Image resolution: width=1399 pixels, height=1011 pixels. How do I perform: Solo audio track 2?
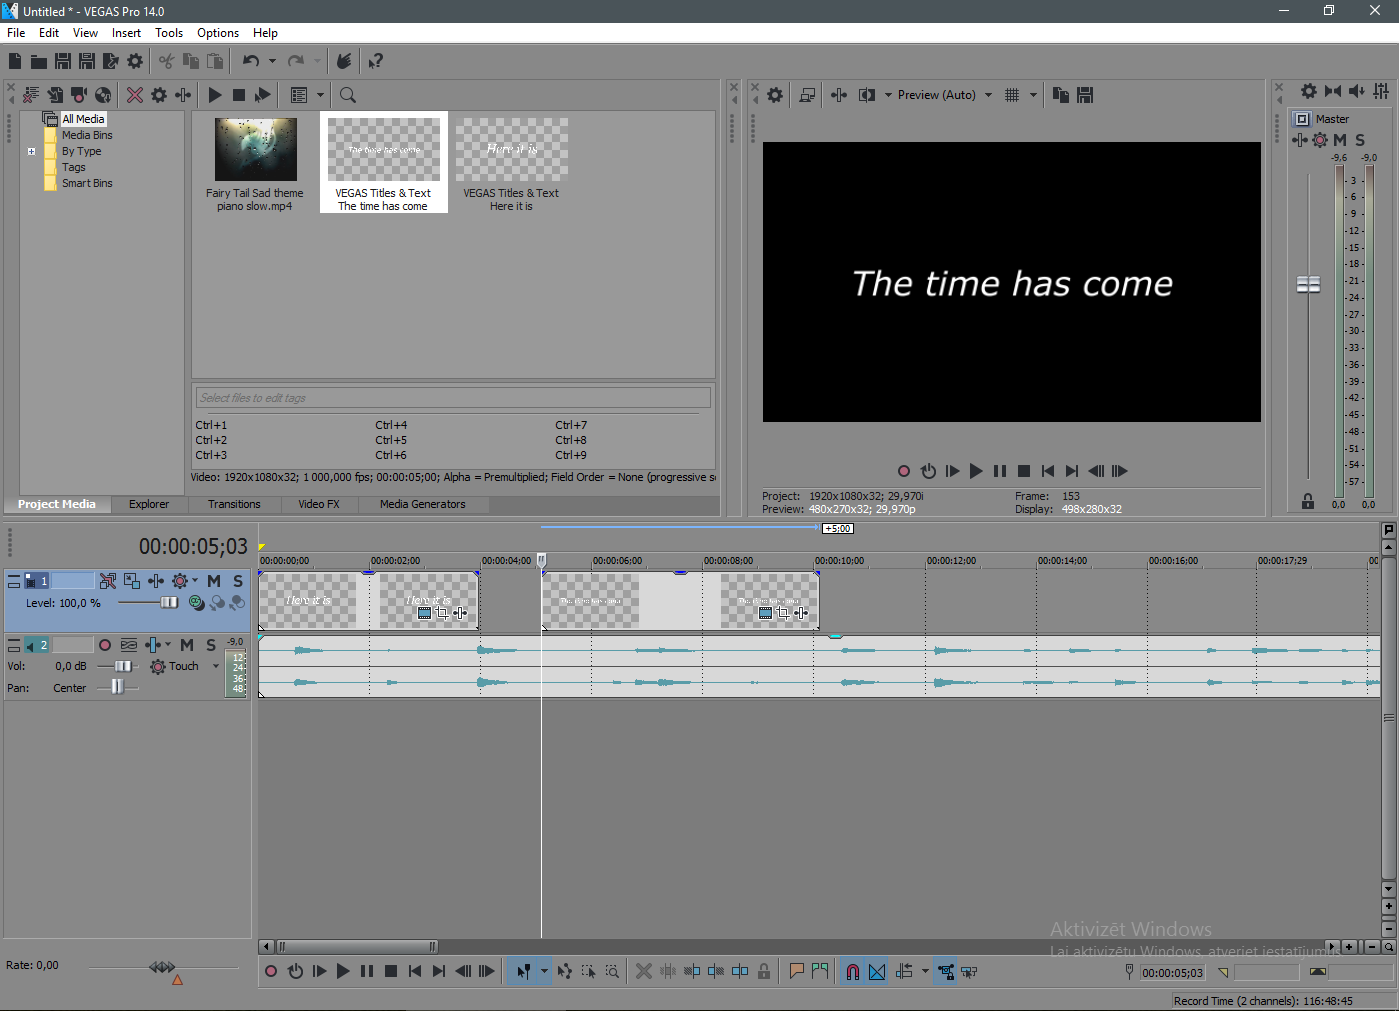coord(211,645)
